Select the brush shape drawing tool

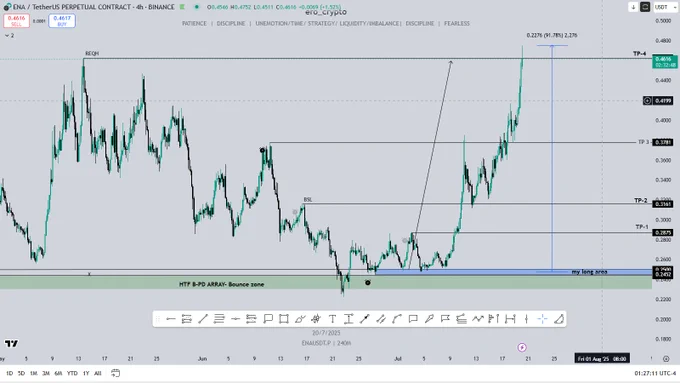(x=300, y=319)
